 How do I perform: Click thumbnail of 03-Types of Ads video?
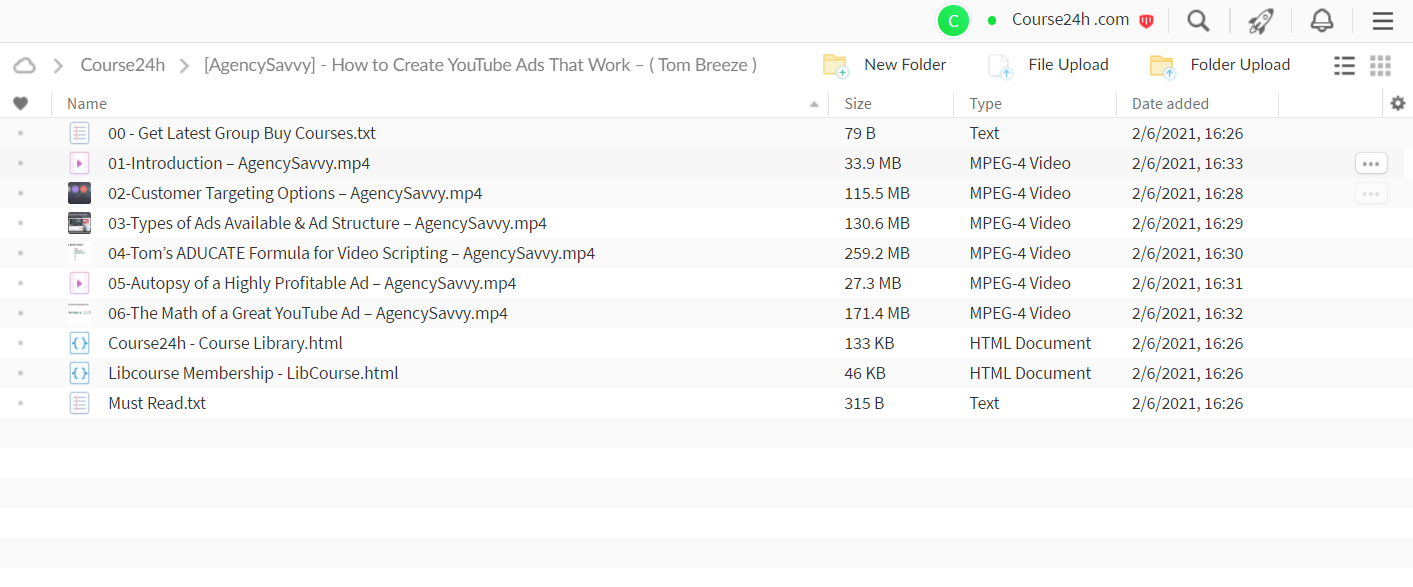coord(79,223)
